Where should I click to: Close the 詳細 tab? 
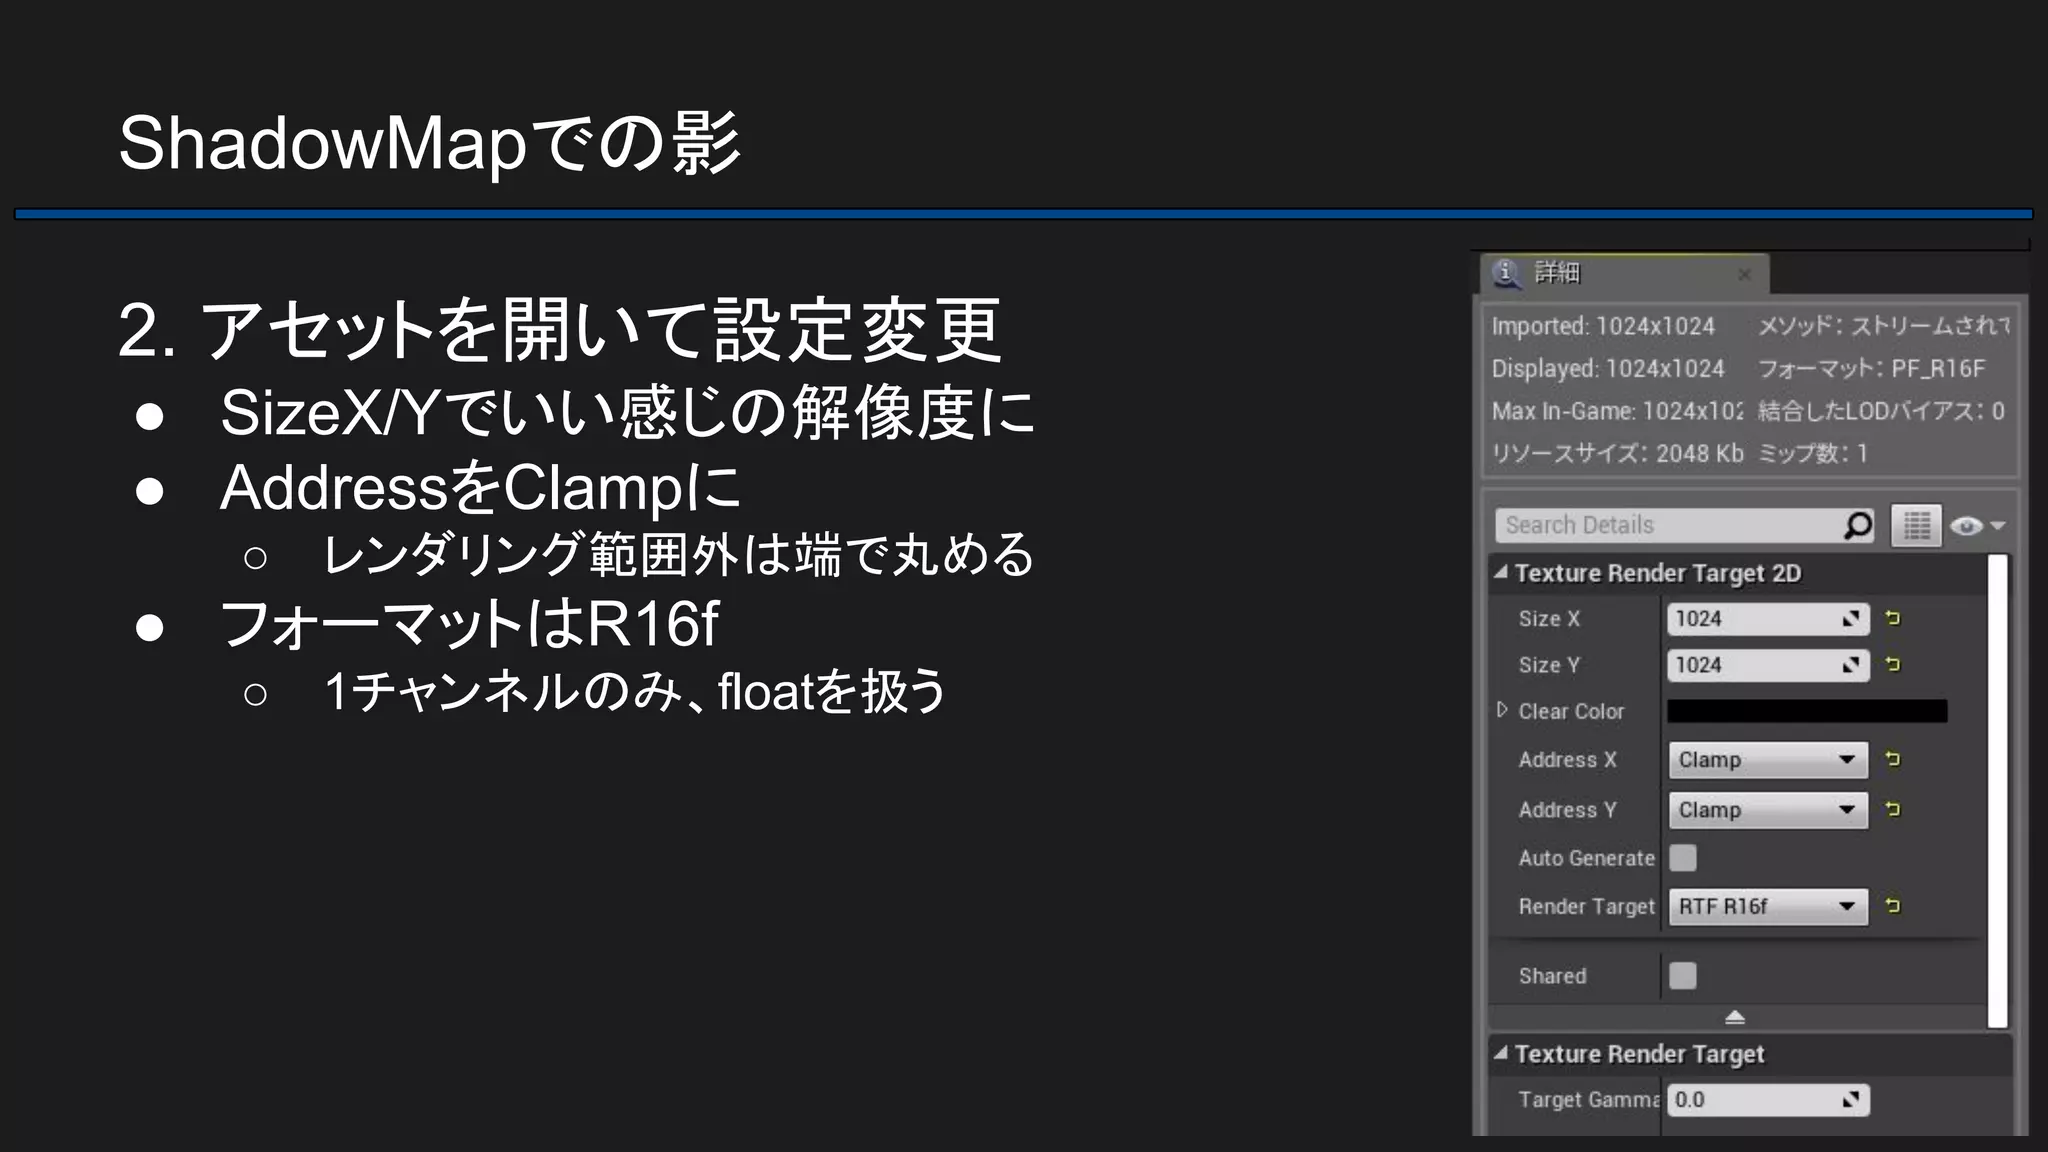coord(1744,274)
